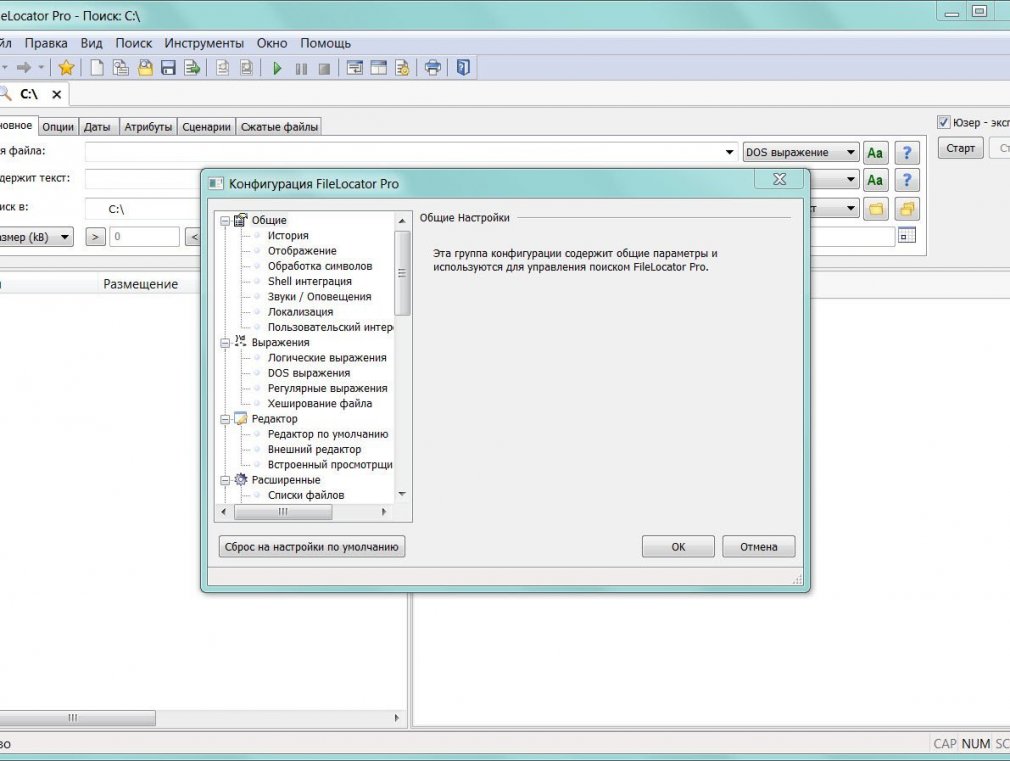Toggle case sensitivity Aa for containing text

(x=875, y=180)
